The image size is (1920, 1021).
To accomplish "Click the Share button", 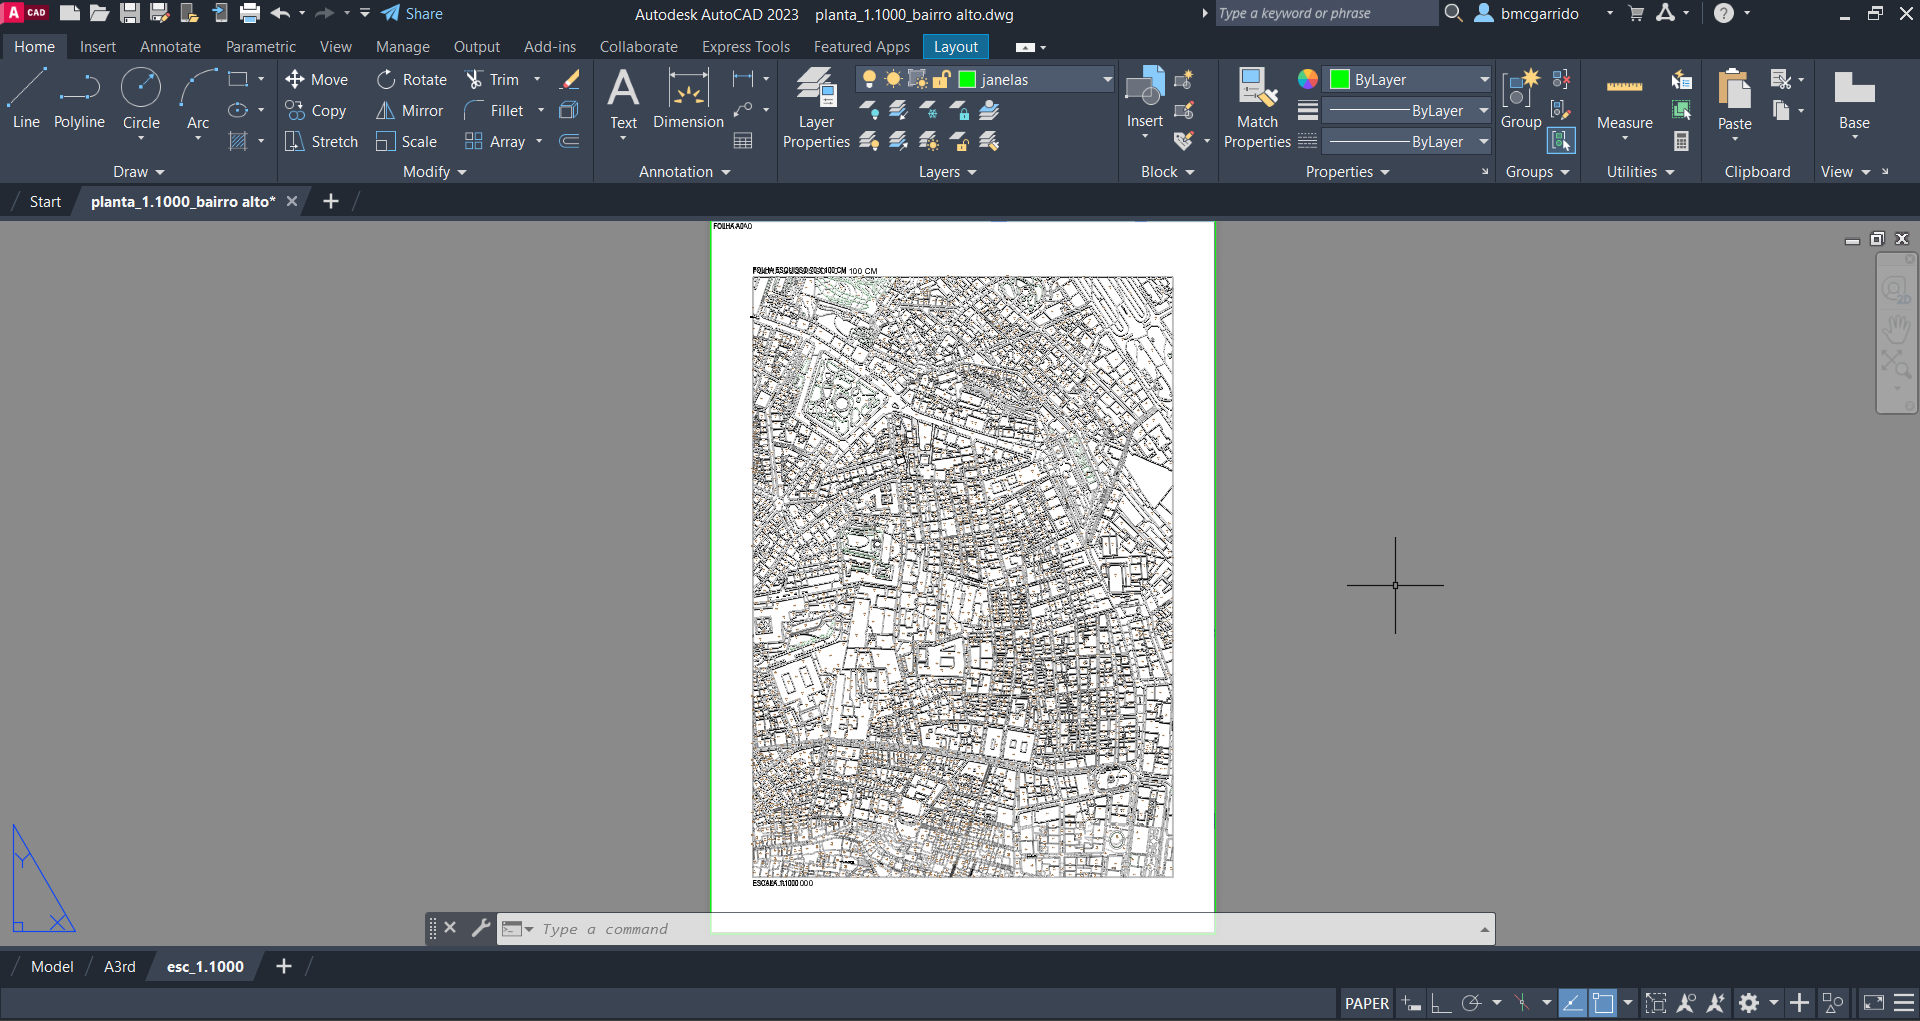I will pyautogui.click(x=412, y=14).
